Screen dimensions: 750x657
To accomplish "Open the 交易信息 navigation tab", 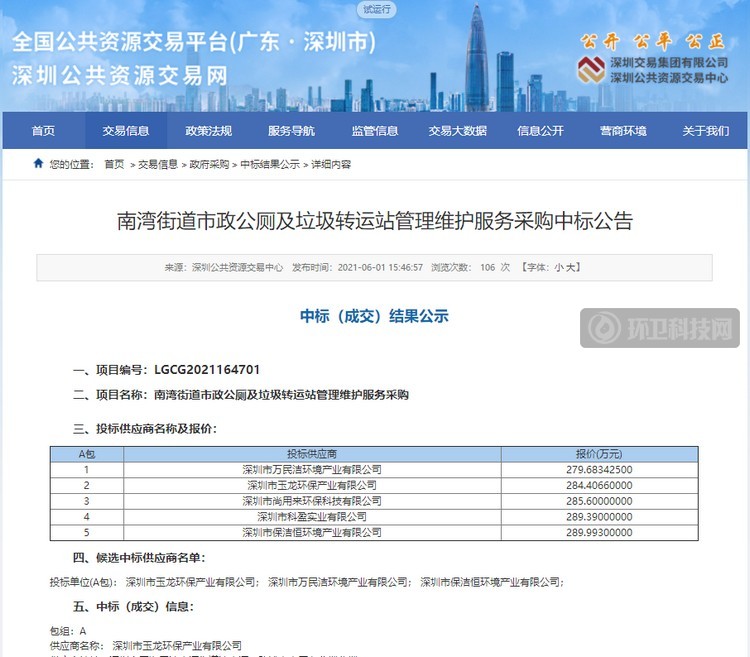I will point(126,131).
